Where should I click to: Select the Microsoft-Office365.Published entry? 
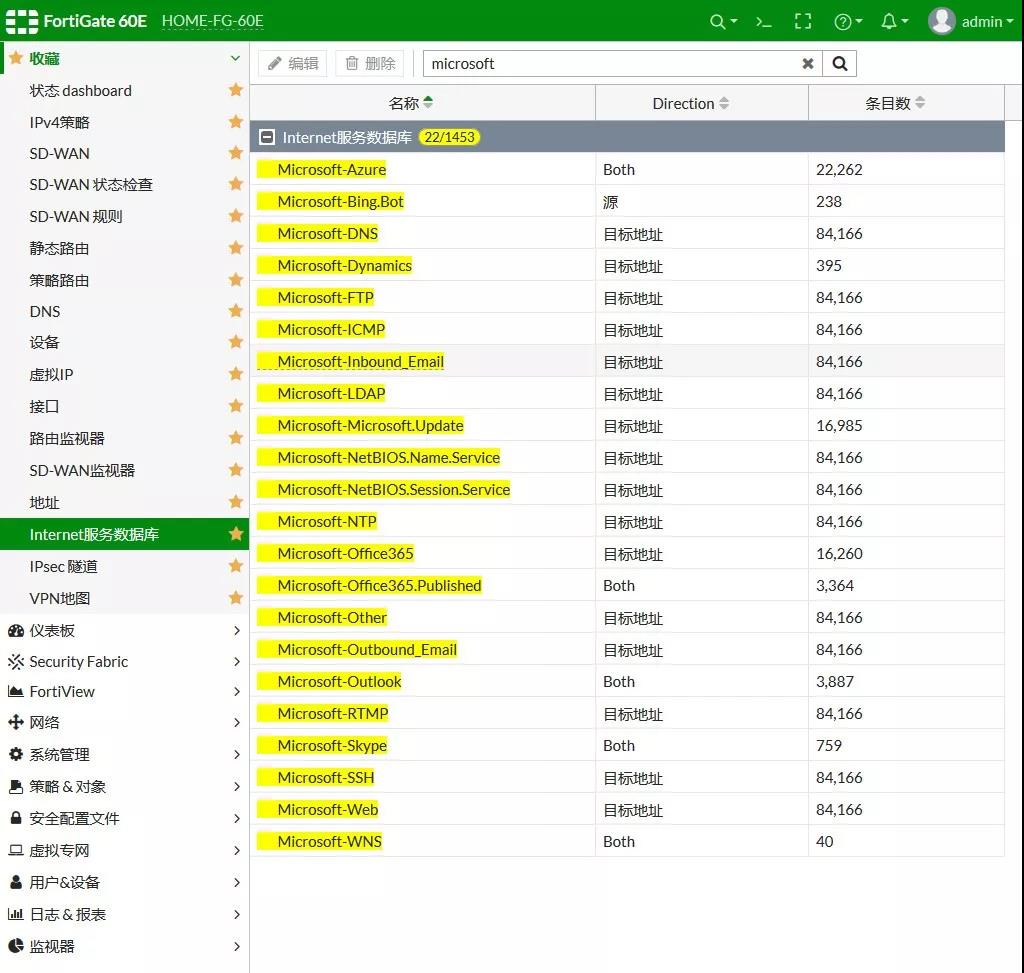pyautogui.click(x=627, y=585)
